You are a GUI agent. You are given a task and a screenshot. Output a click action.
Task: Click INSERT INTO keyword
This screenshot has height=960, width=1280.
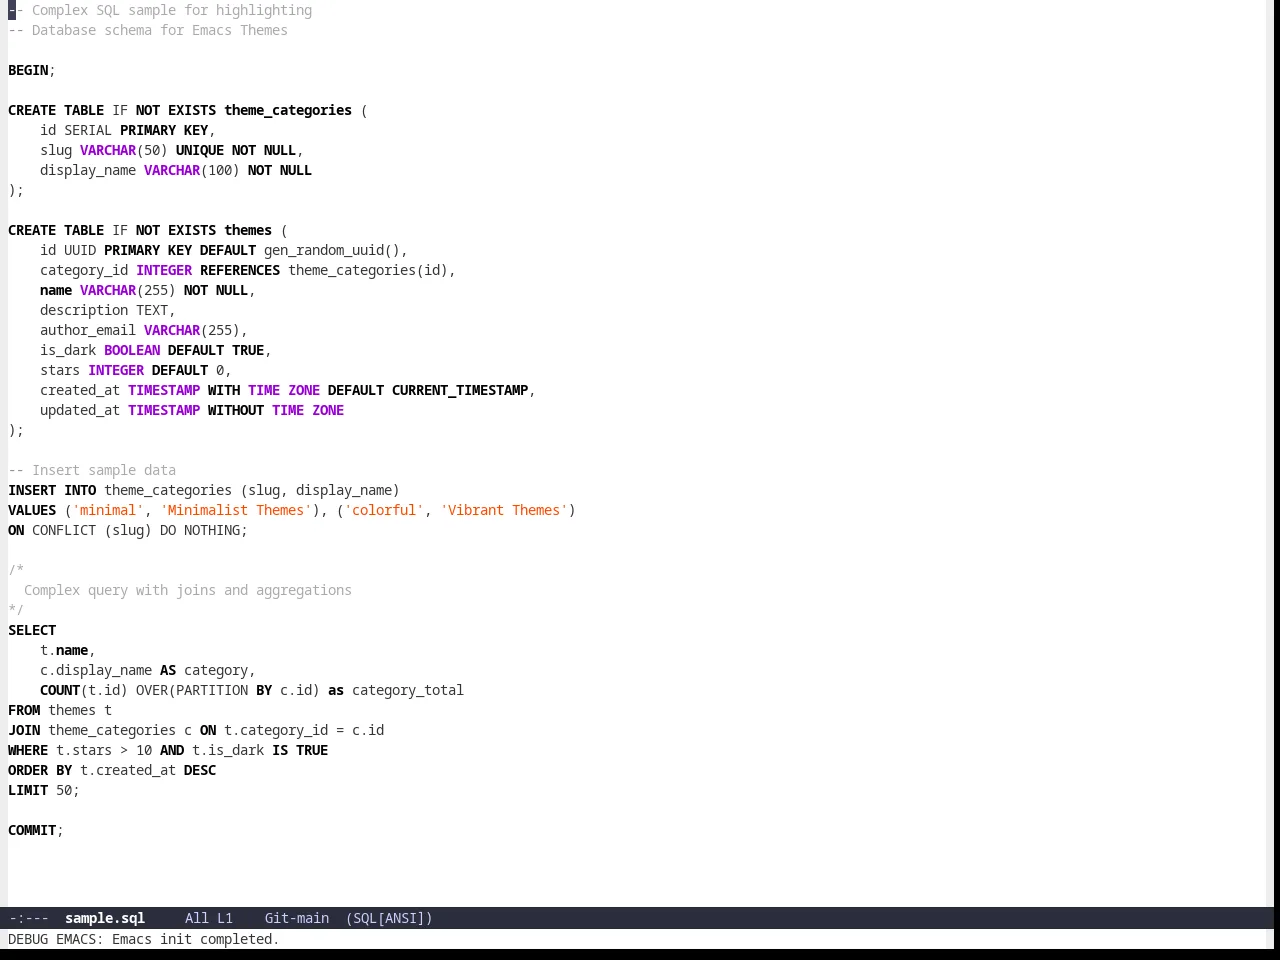52,490
